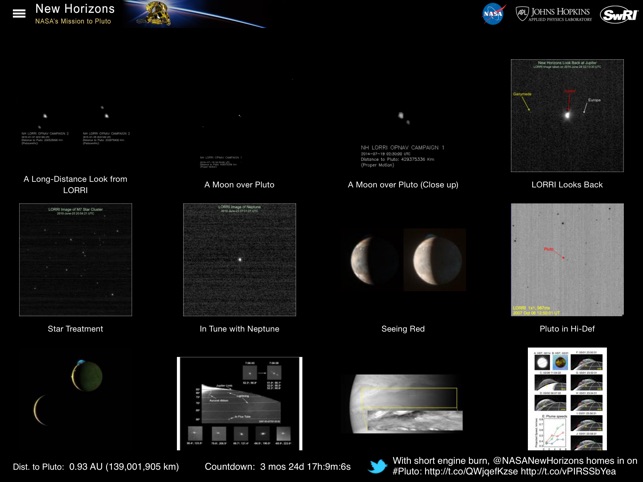Open the Jupiter limb diagram thumbnail

(x=239, y=404)
